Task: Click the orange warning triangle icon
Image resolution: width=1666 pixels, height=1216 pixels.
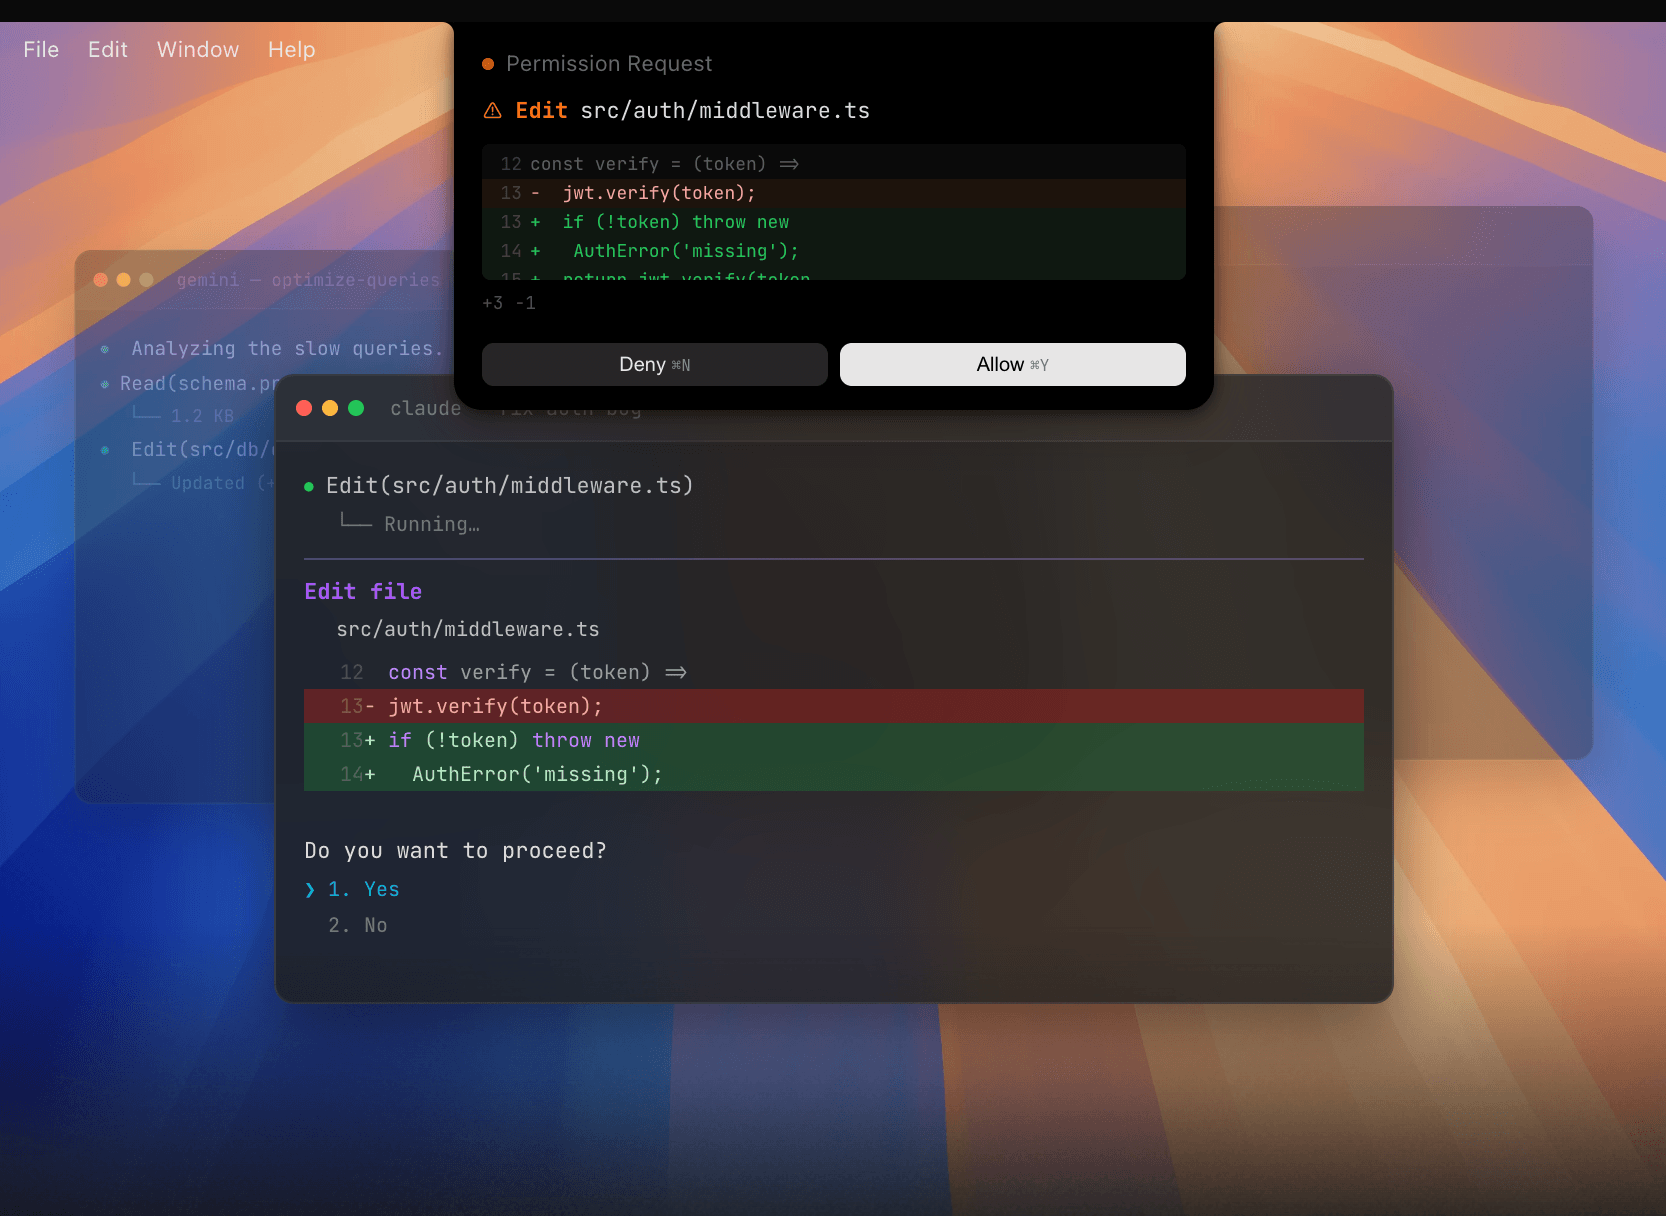Action: tap(493, 111)
